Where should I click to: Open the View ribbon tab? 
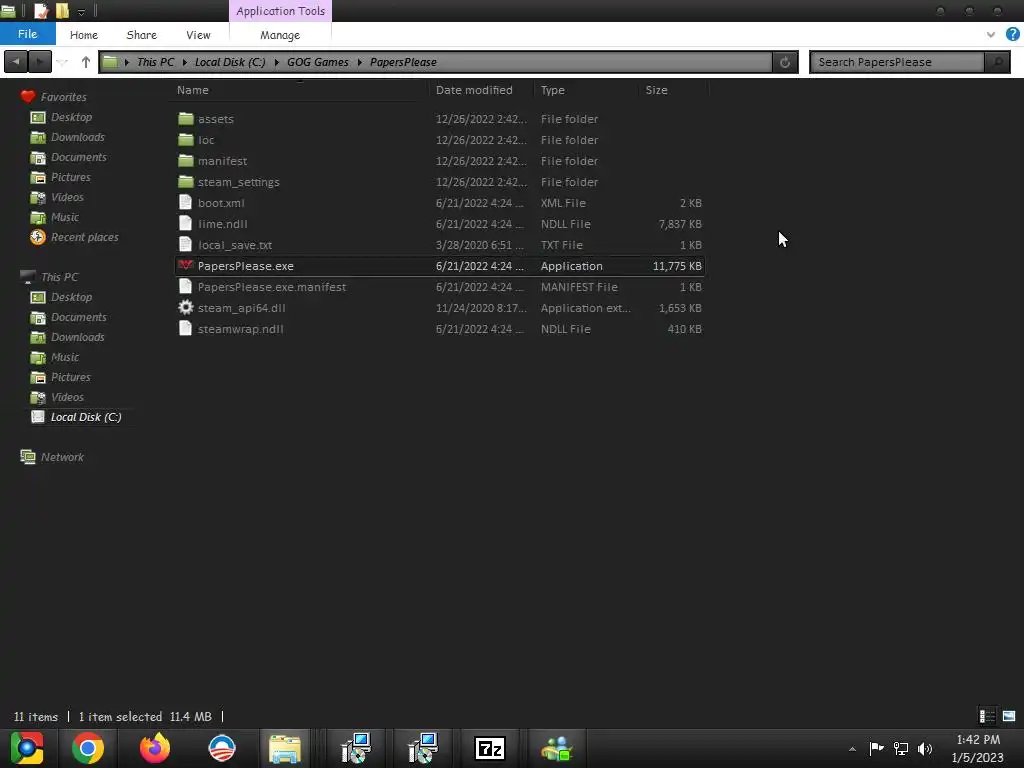pyautogui.click(x=198, y=35)
